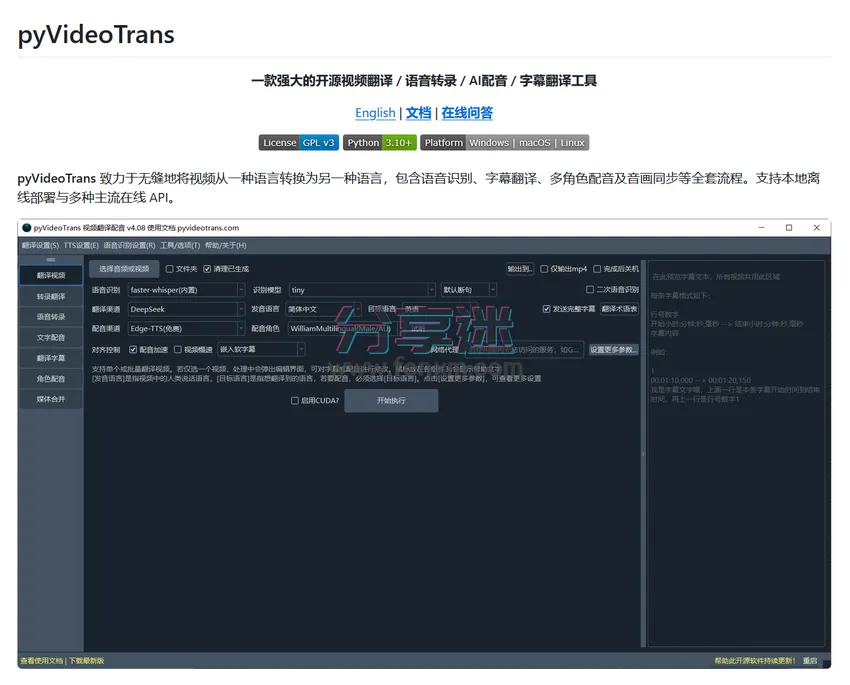Open the 翻译设置(S) menu
The image size is (850, 685).
point(41,245)
